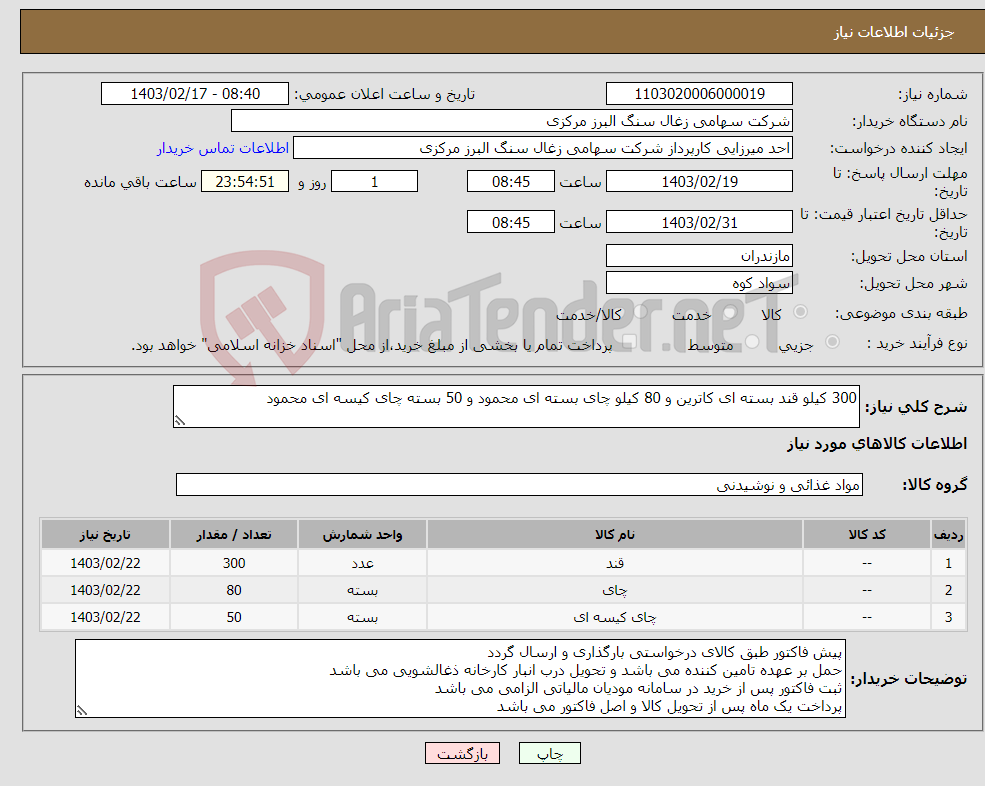Click the ایجاد کننده درخواست field
The image size is (985, 786).
point(543,148)
